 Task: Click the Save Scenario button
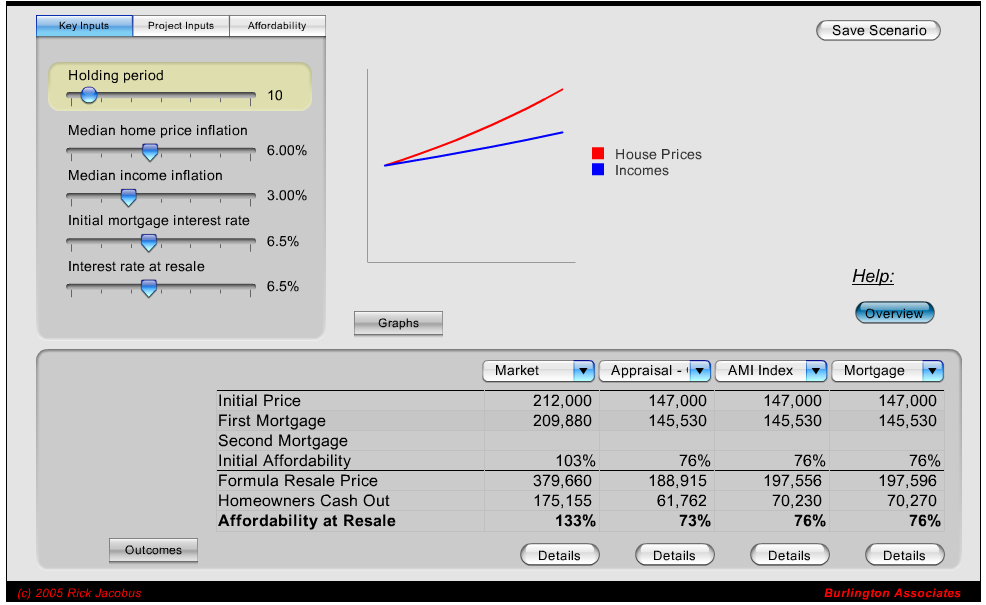(x=877, y=30)
